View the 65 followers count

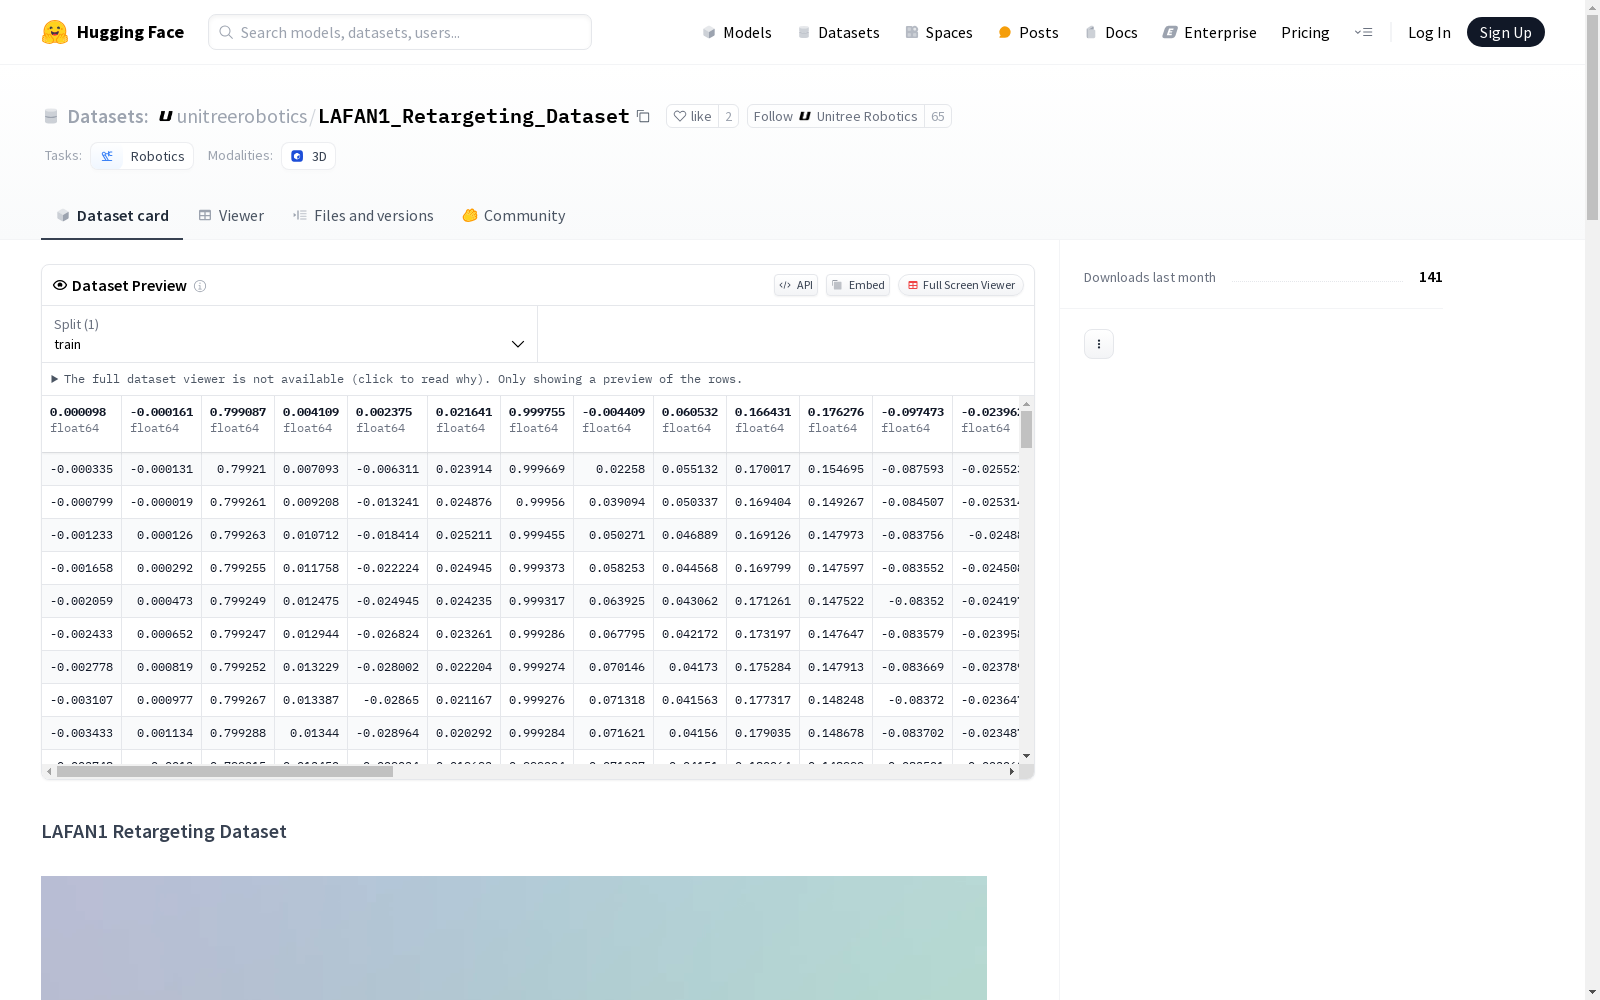[938, 116]
